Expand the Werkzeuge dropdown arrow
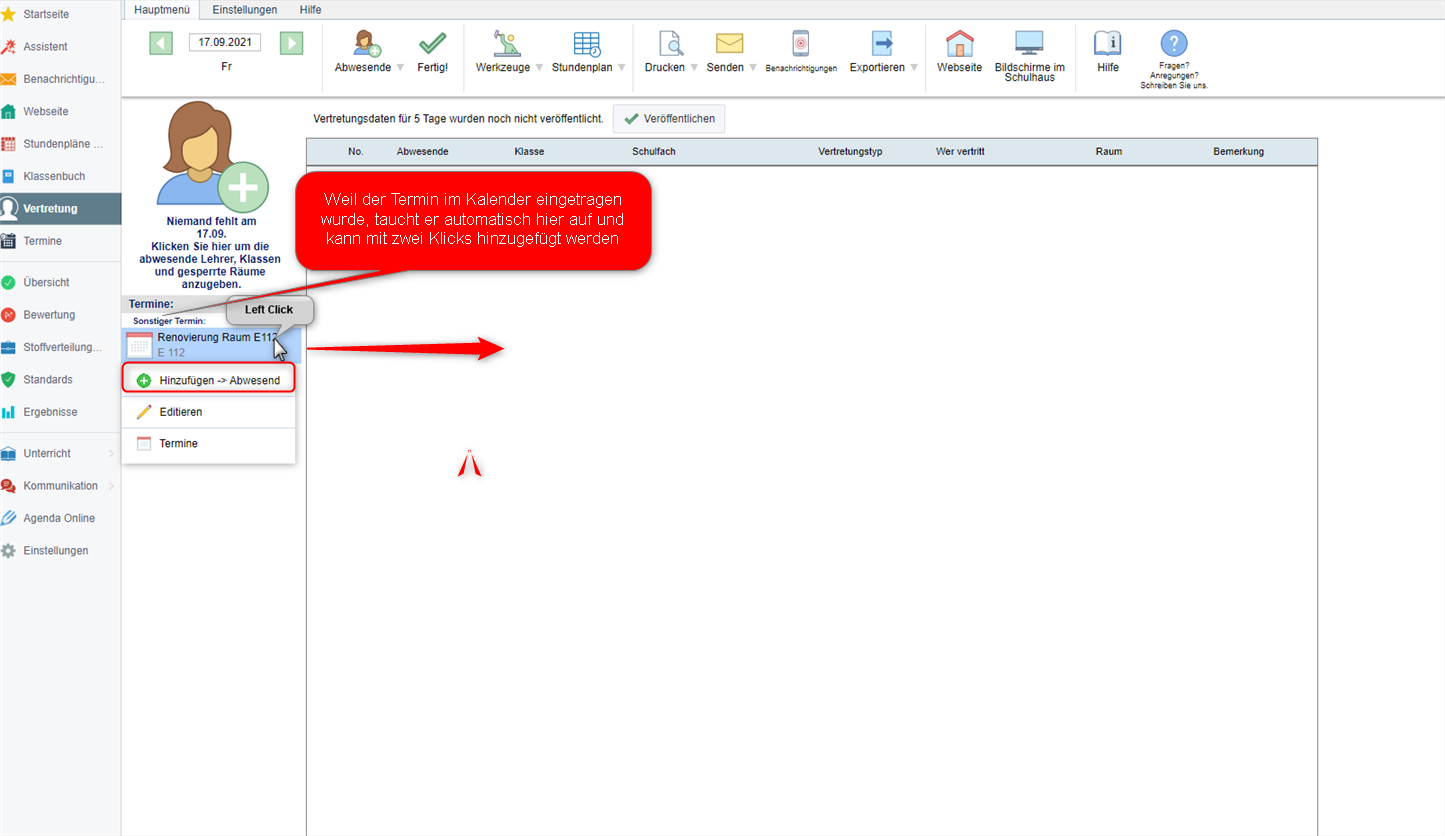The height and width of the screenshot is (836, 1445). [540, 68]
